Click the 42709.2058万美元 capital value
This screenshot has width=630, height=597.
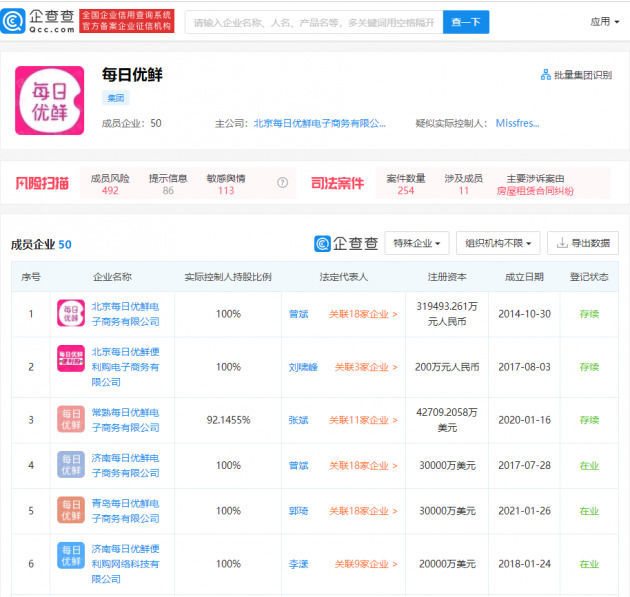[447, 420]
